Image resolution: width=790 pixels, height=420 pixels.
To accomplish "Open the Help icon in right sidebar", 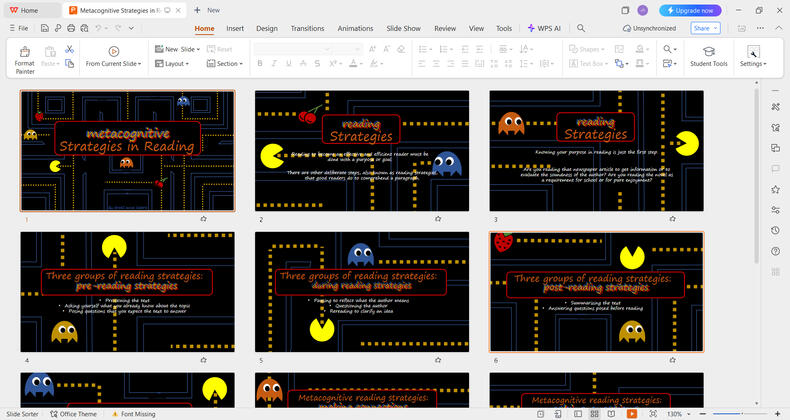I will click(x=775, y=251).
